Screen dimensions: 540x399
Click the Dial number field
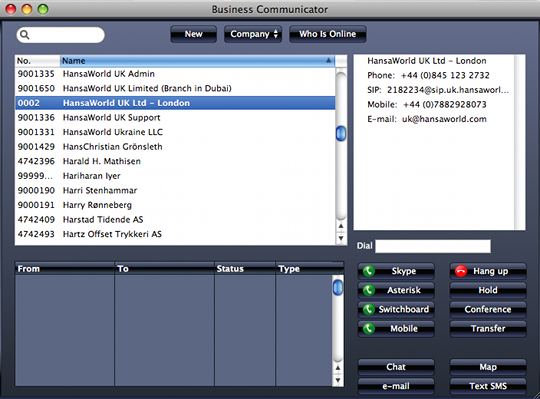433,246
